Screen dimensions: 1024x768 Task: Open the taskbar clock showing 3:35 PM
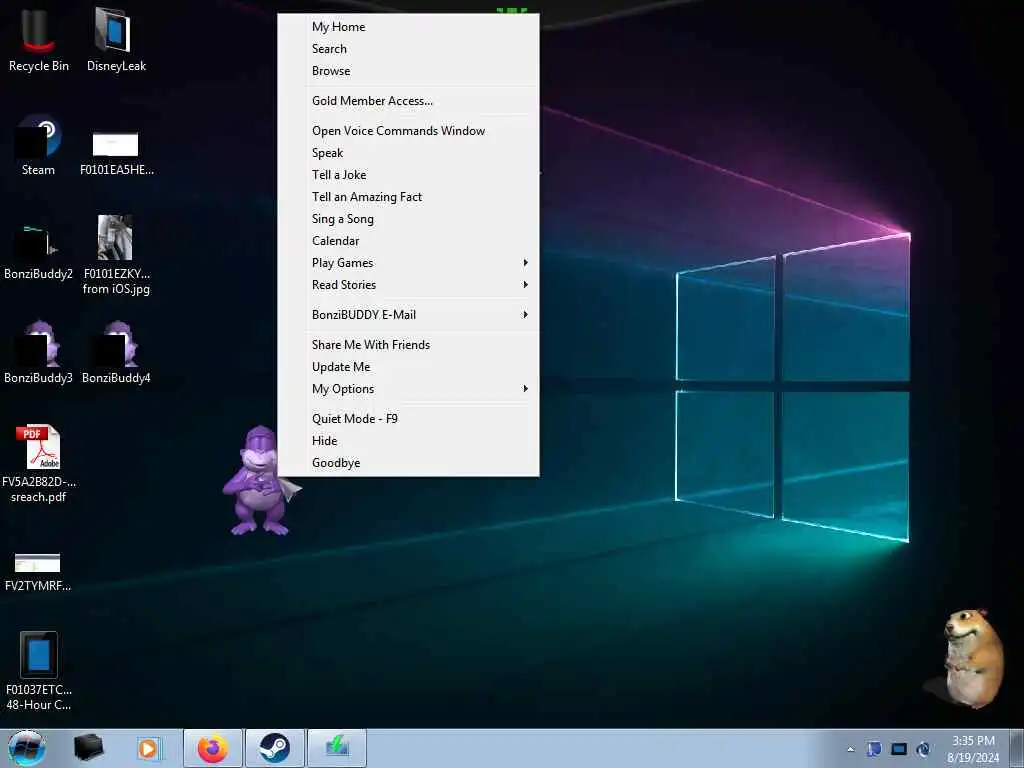click(973, 749)
